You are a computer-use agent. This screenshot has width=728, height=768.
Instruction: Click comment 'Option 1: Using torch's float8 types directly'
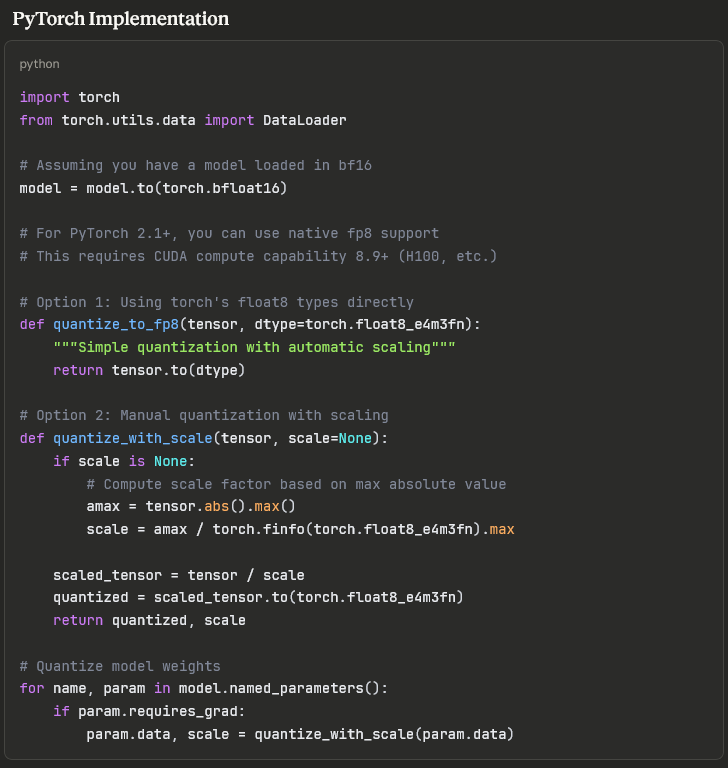217,302
